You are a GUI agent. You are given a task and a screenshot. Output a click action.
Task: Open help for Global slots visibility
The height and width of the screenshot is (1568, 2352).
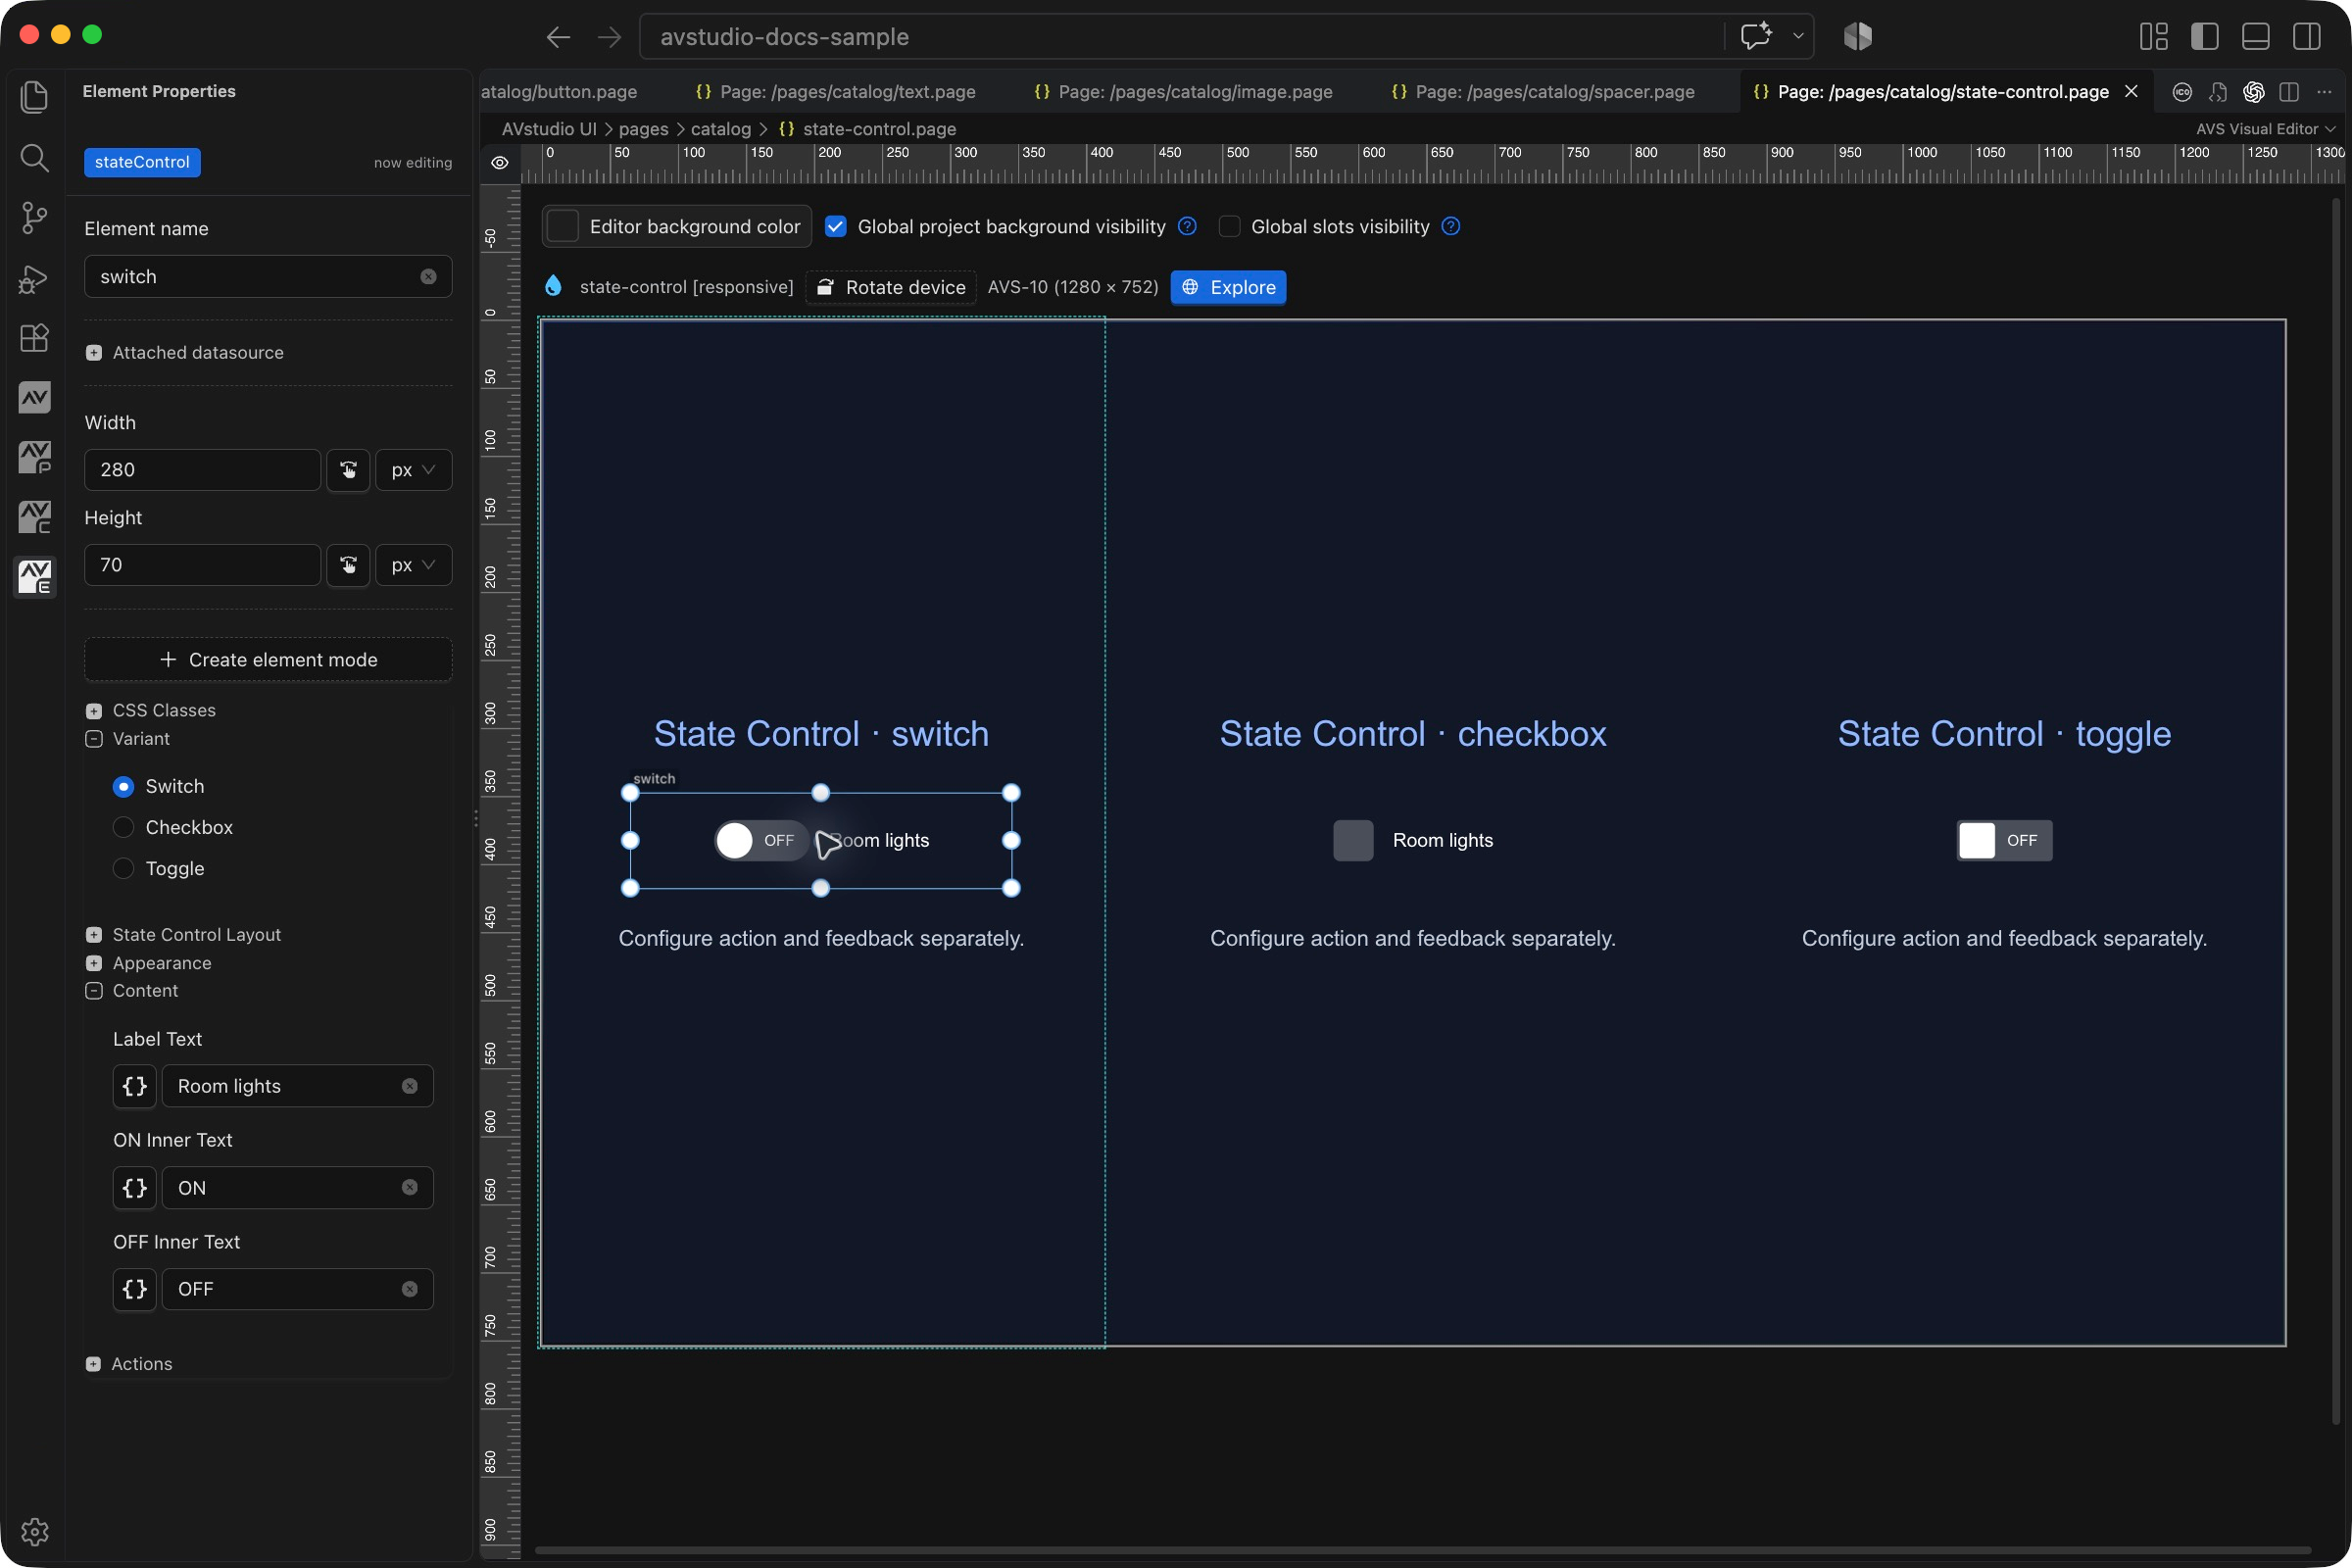1451,226
